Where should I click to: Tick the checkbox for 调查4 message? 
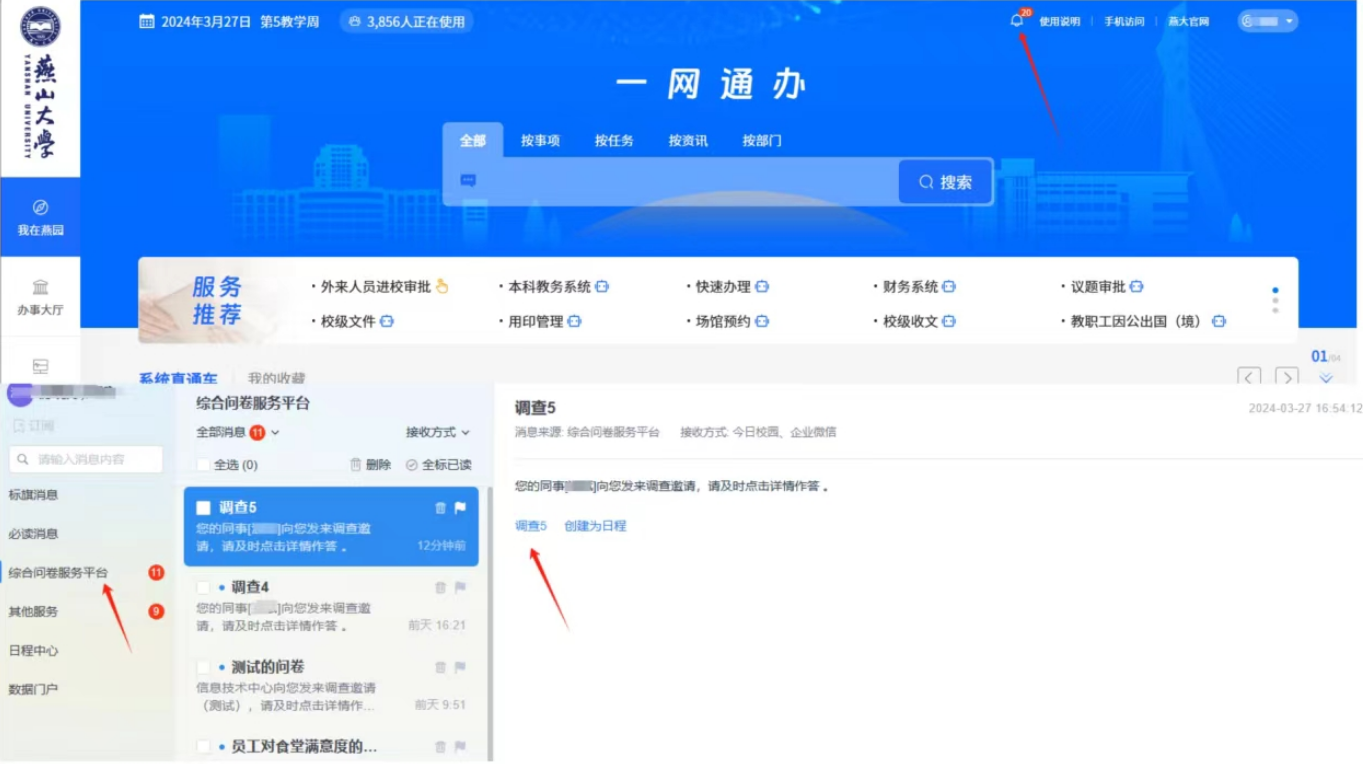[x=204, y=587]
